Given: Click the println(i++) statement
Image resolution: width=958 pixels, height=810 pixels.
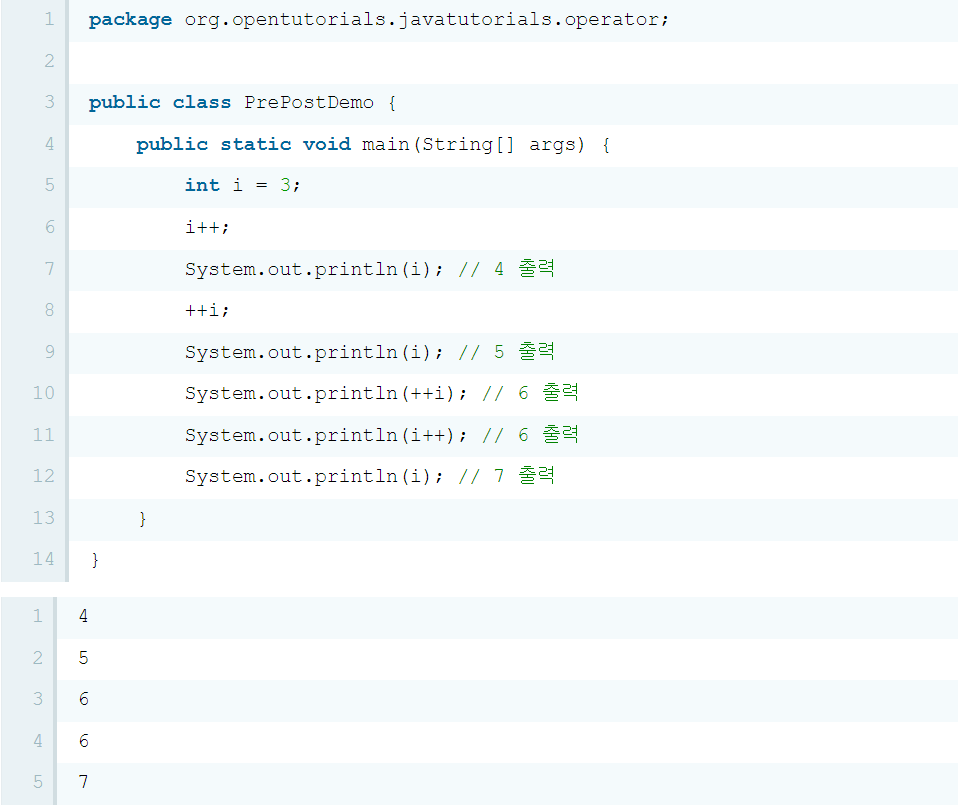Looking at the screenshot, I should click(x=382, y=435).
